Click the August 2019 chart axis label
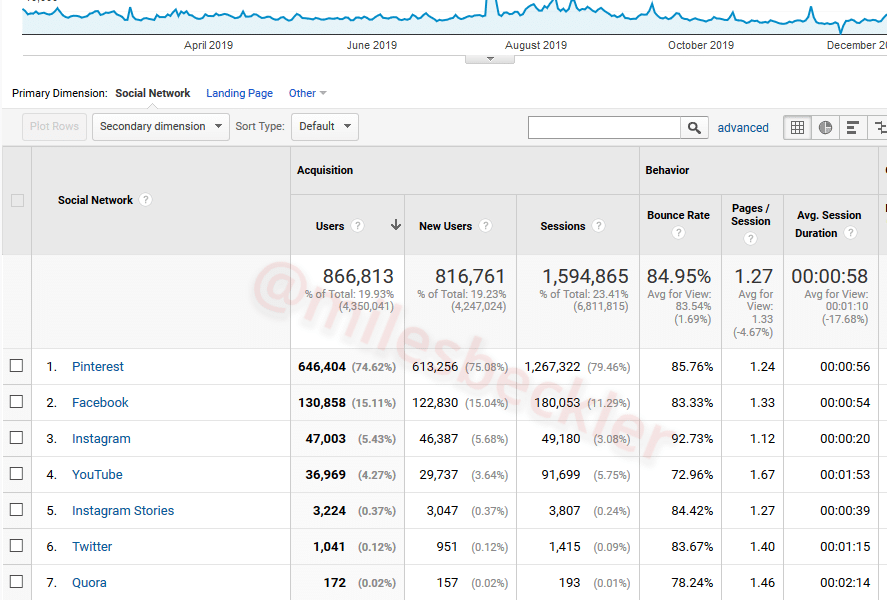 coord(536,45)
